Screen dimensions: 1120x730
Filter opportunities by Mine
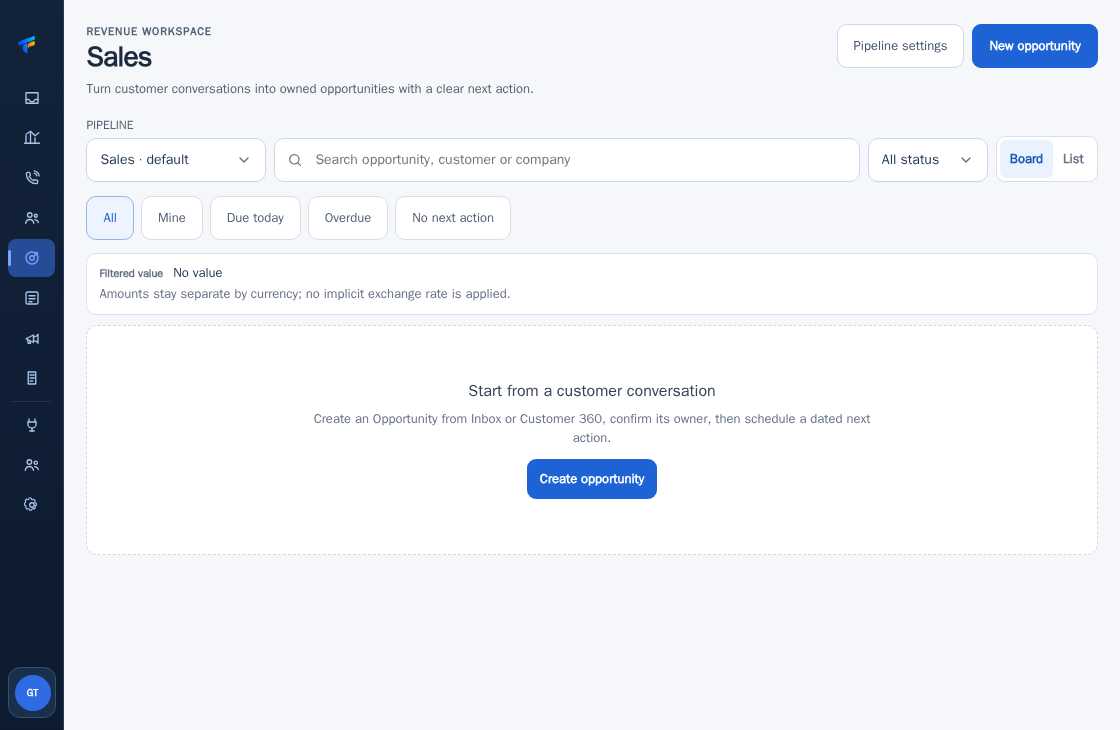point(171,218)
